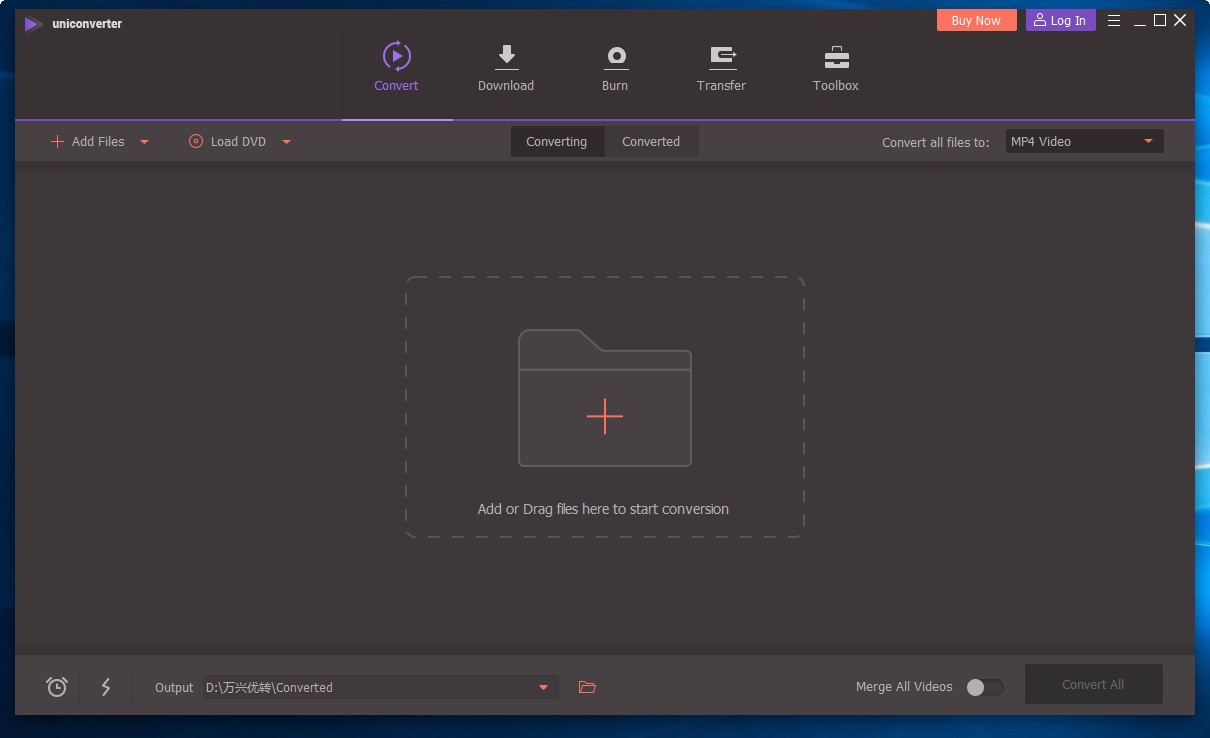Open output folder icon
Screen dimensions: 1210x738
pos(587,687)
